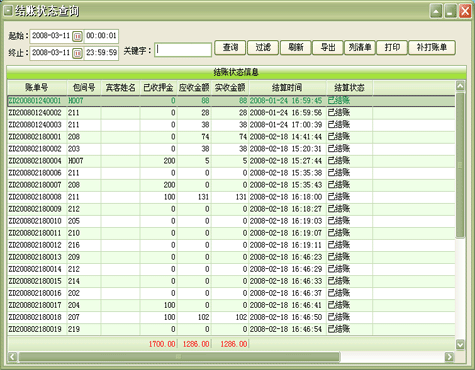Click the window menu icon in title bar
Viewport: 475px width, 370px height.
click(8, 11)
